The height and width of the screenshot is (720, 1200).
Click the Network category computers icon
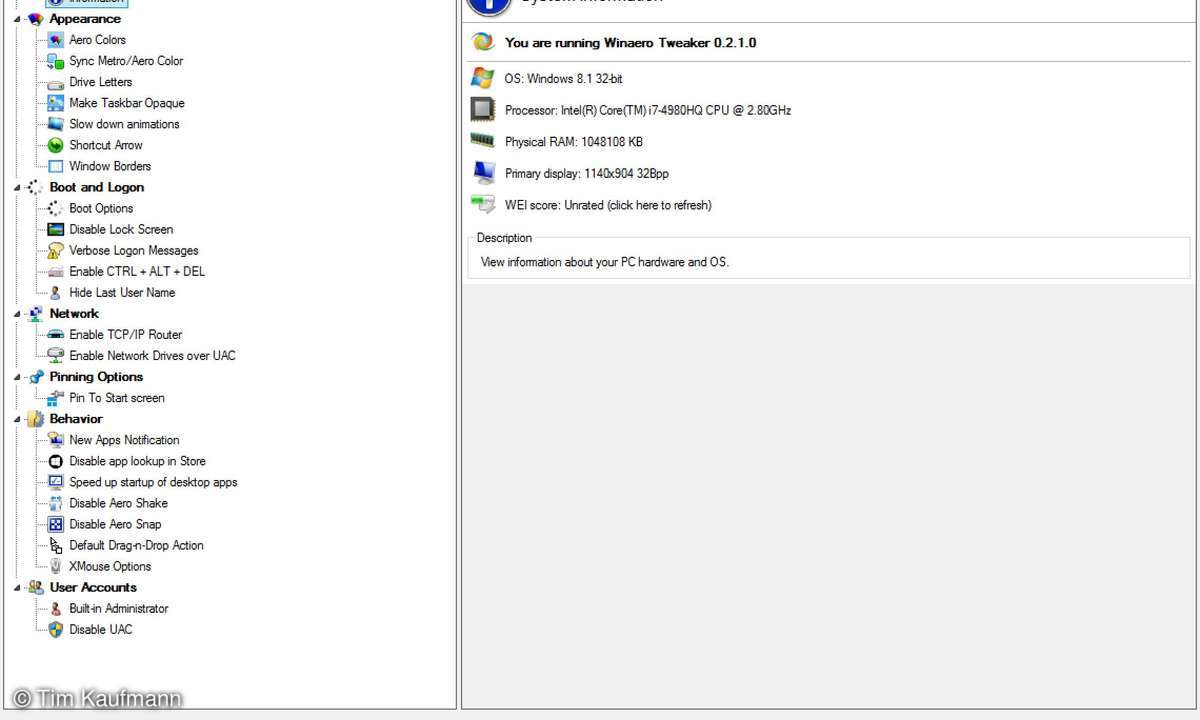point(36,313)
